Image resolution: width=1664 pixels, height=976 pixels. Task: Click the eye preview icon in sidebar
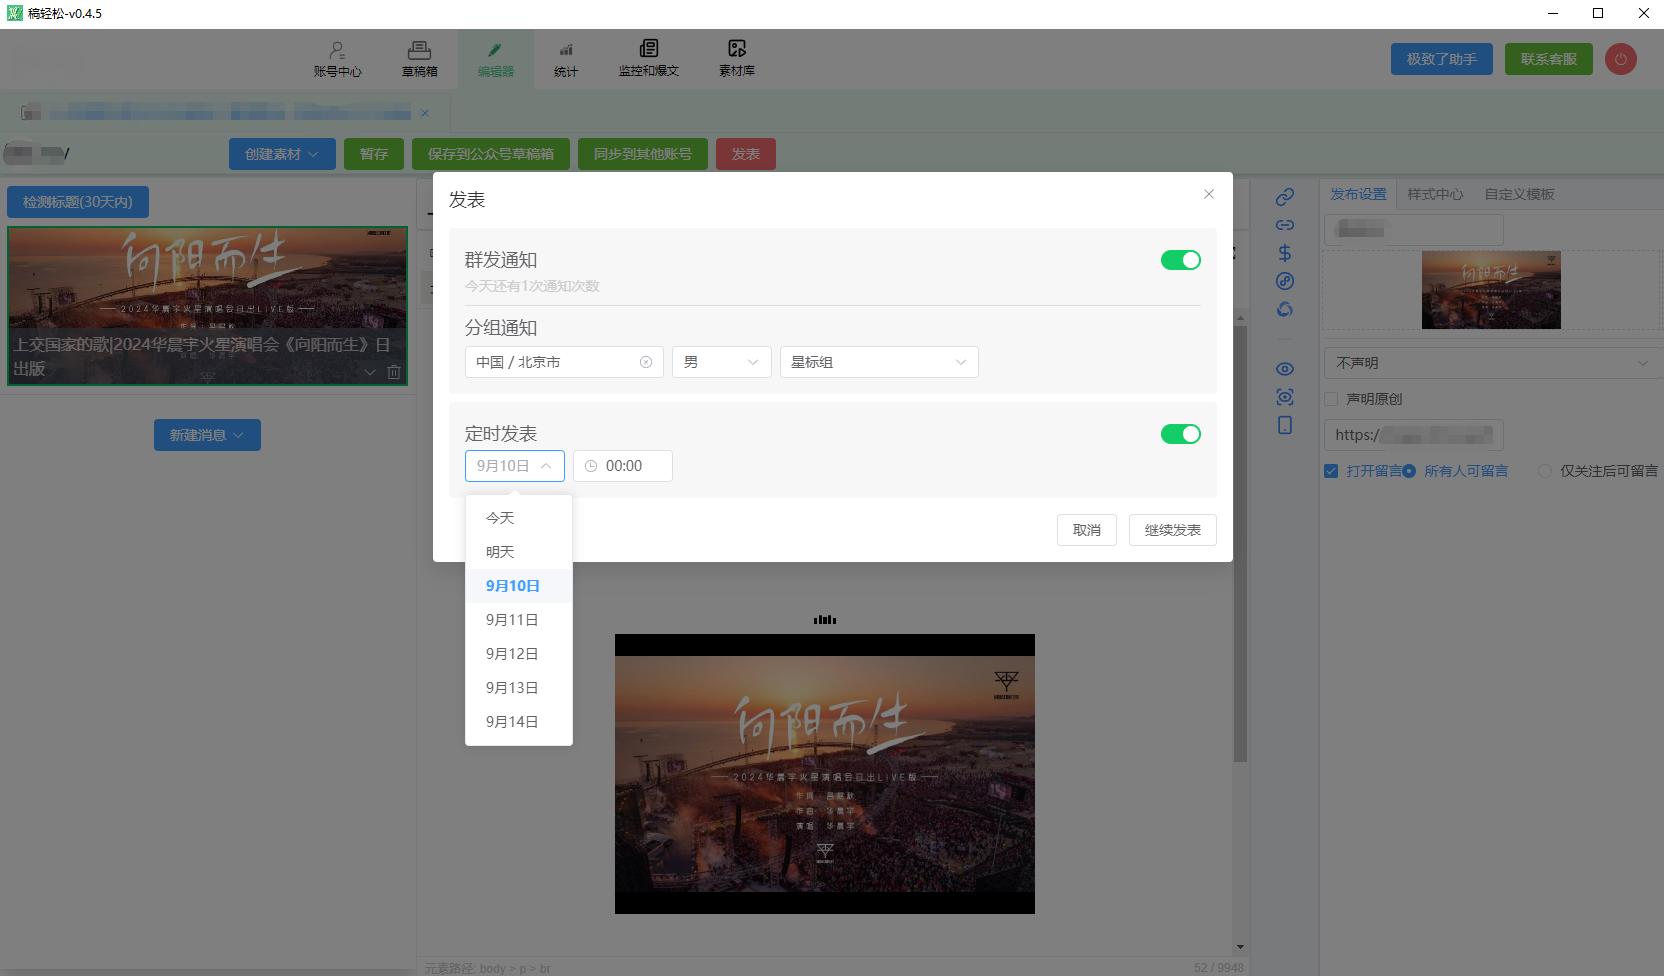1285,369
